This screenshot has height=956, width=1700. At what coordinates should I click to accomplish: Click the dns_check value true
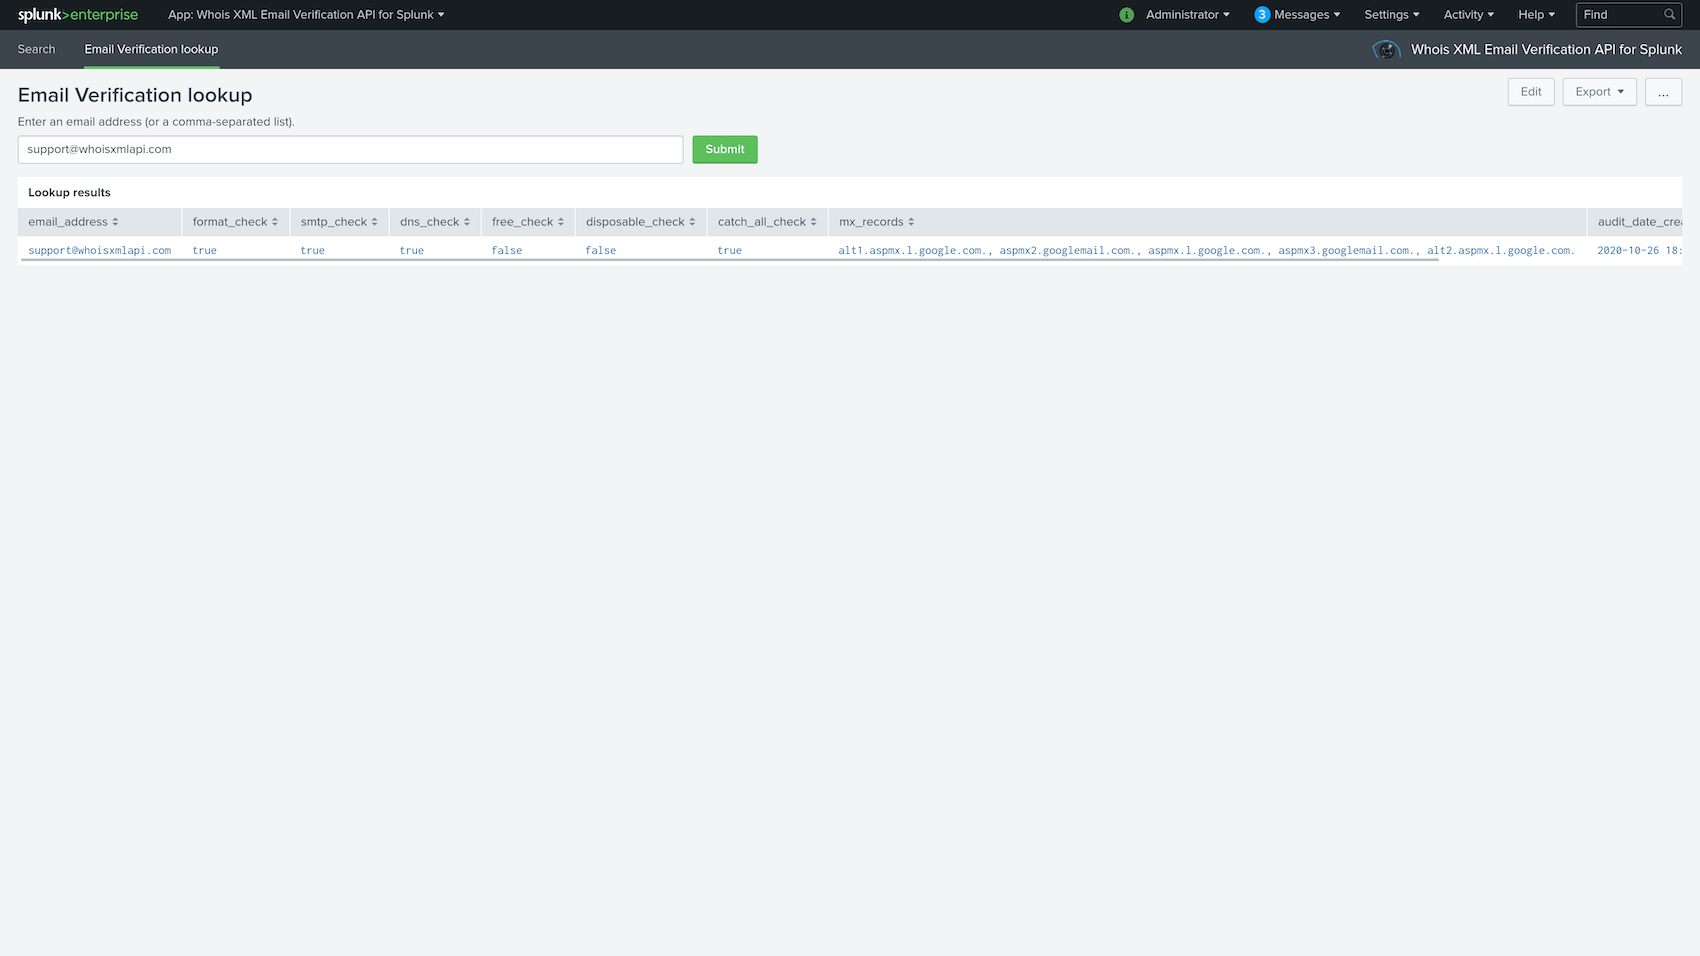(x=412, y=250)
